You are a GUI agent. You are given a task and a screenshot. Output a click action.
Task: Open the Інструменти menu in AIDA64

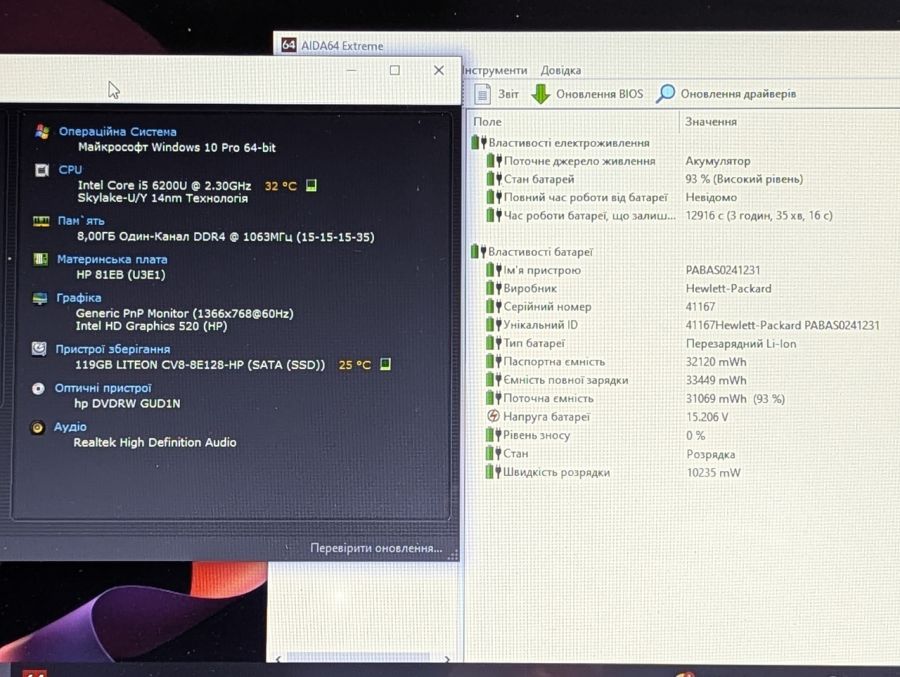[x=495, y=71]
